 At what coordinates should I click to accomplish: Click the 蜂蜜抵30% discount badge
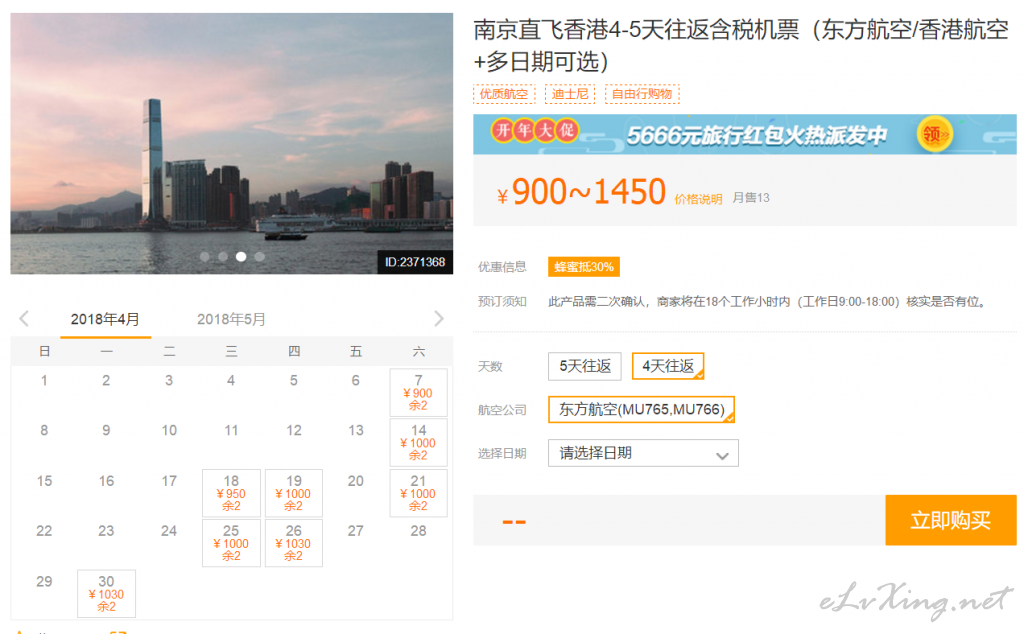point(584,266)
